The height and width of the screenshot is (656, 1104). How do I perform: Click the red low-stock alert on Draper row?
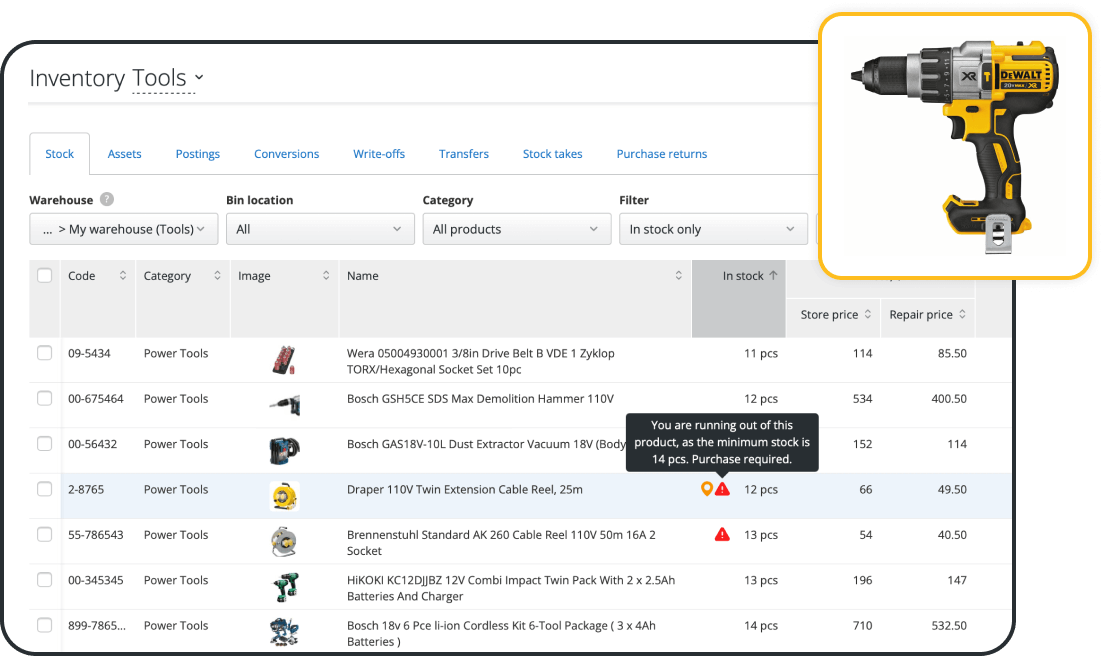point(721,490)
